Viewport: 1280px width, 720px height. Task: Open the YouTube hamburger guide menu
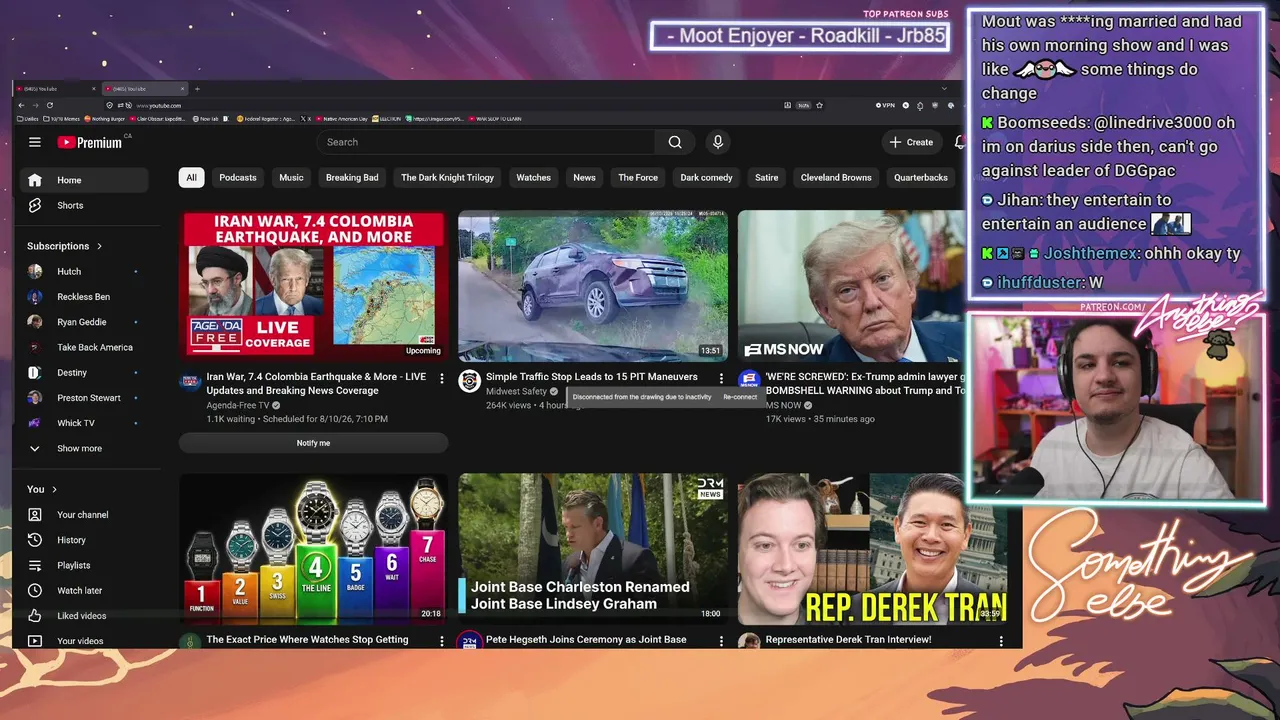(35, 142)
